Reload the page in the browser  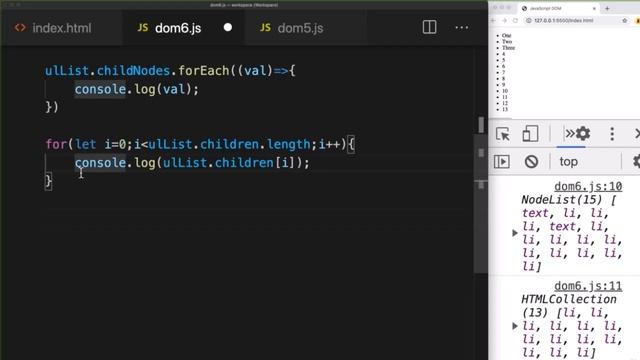click(515, 20)
